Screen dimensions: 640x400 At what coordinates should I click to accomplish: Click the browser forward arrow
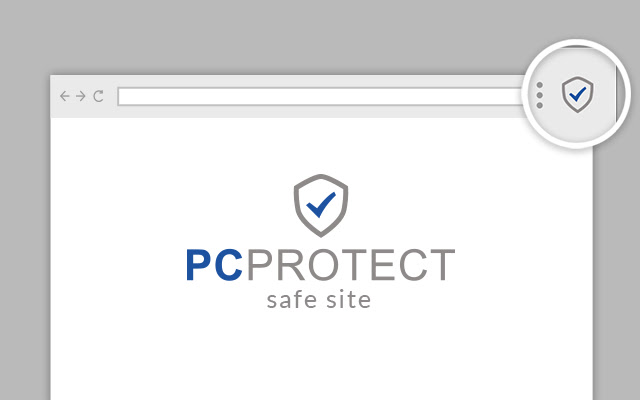[81, 96]
